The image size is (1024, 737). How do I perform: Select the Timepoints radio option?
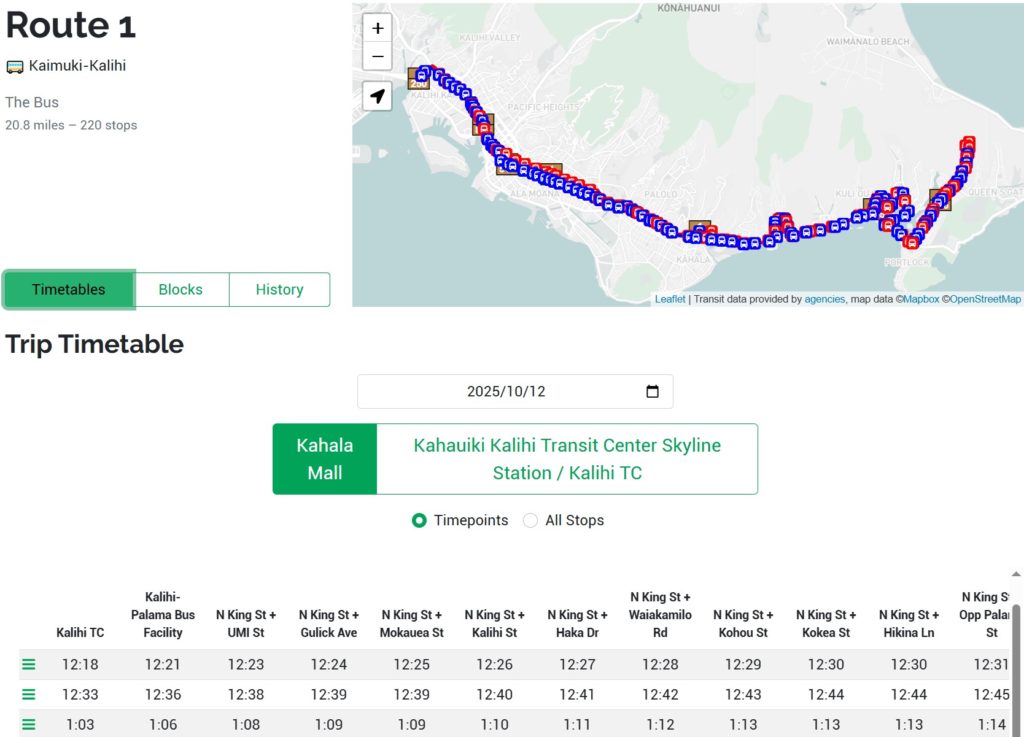[420, 520]
